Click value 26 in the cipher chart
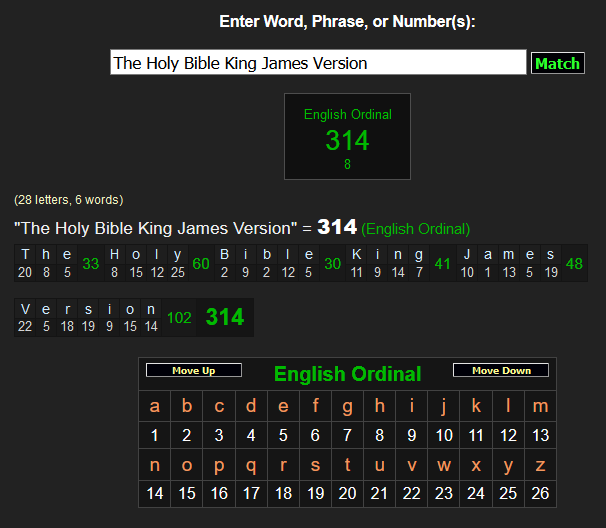The image size is (606, 528). [x=540, y=493]
